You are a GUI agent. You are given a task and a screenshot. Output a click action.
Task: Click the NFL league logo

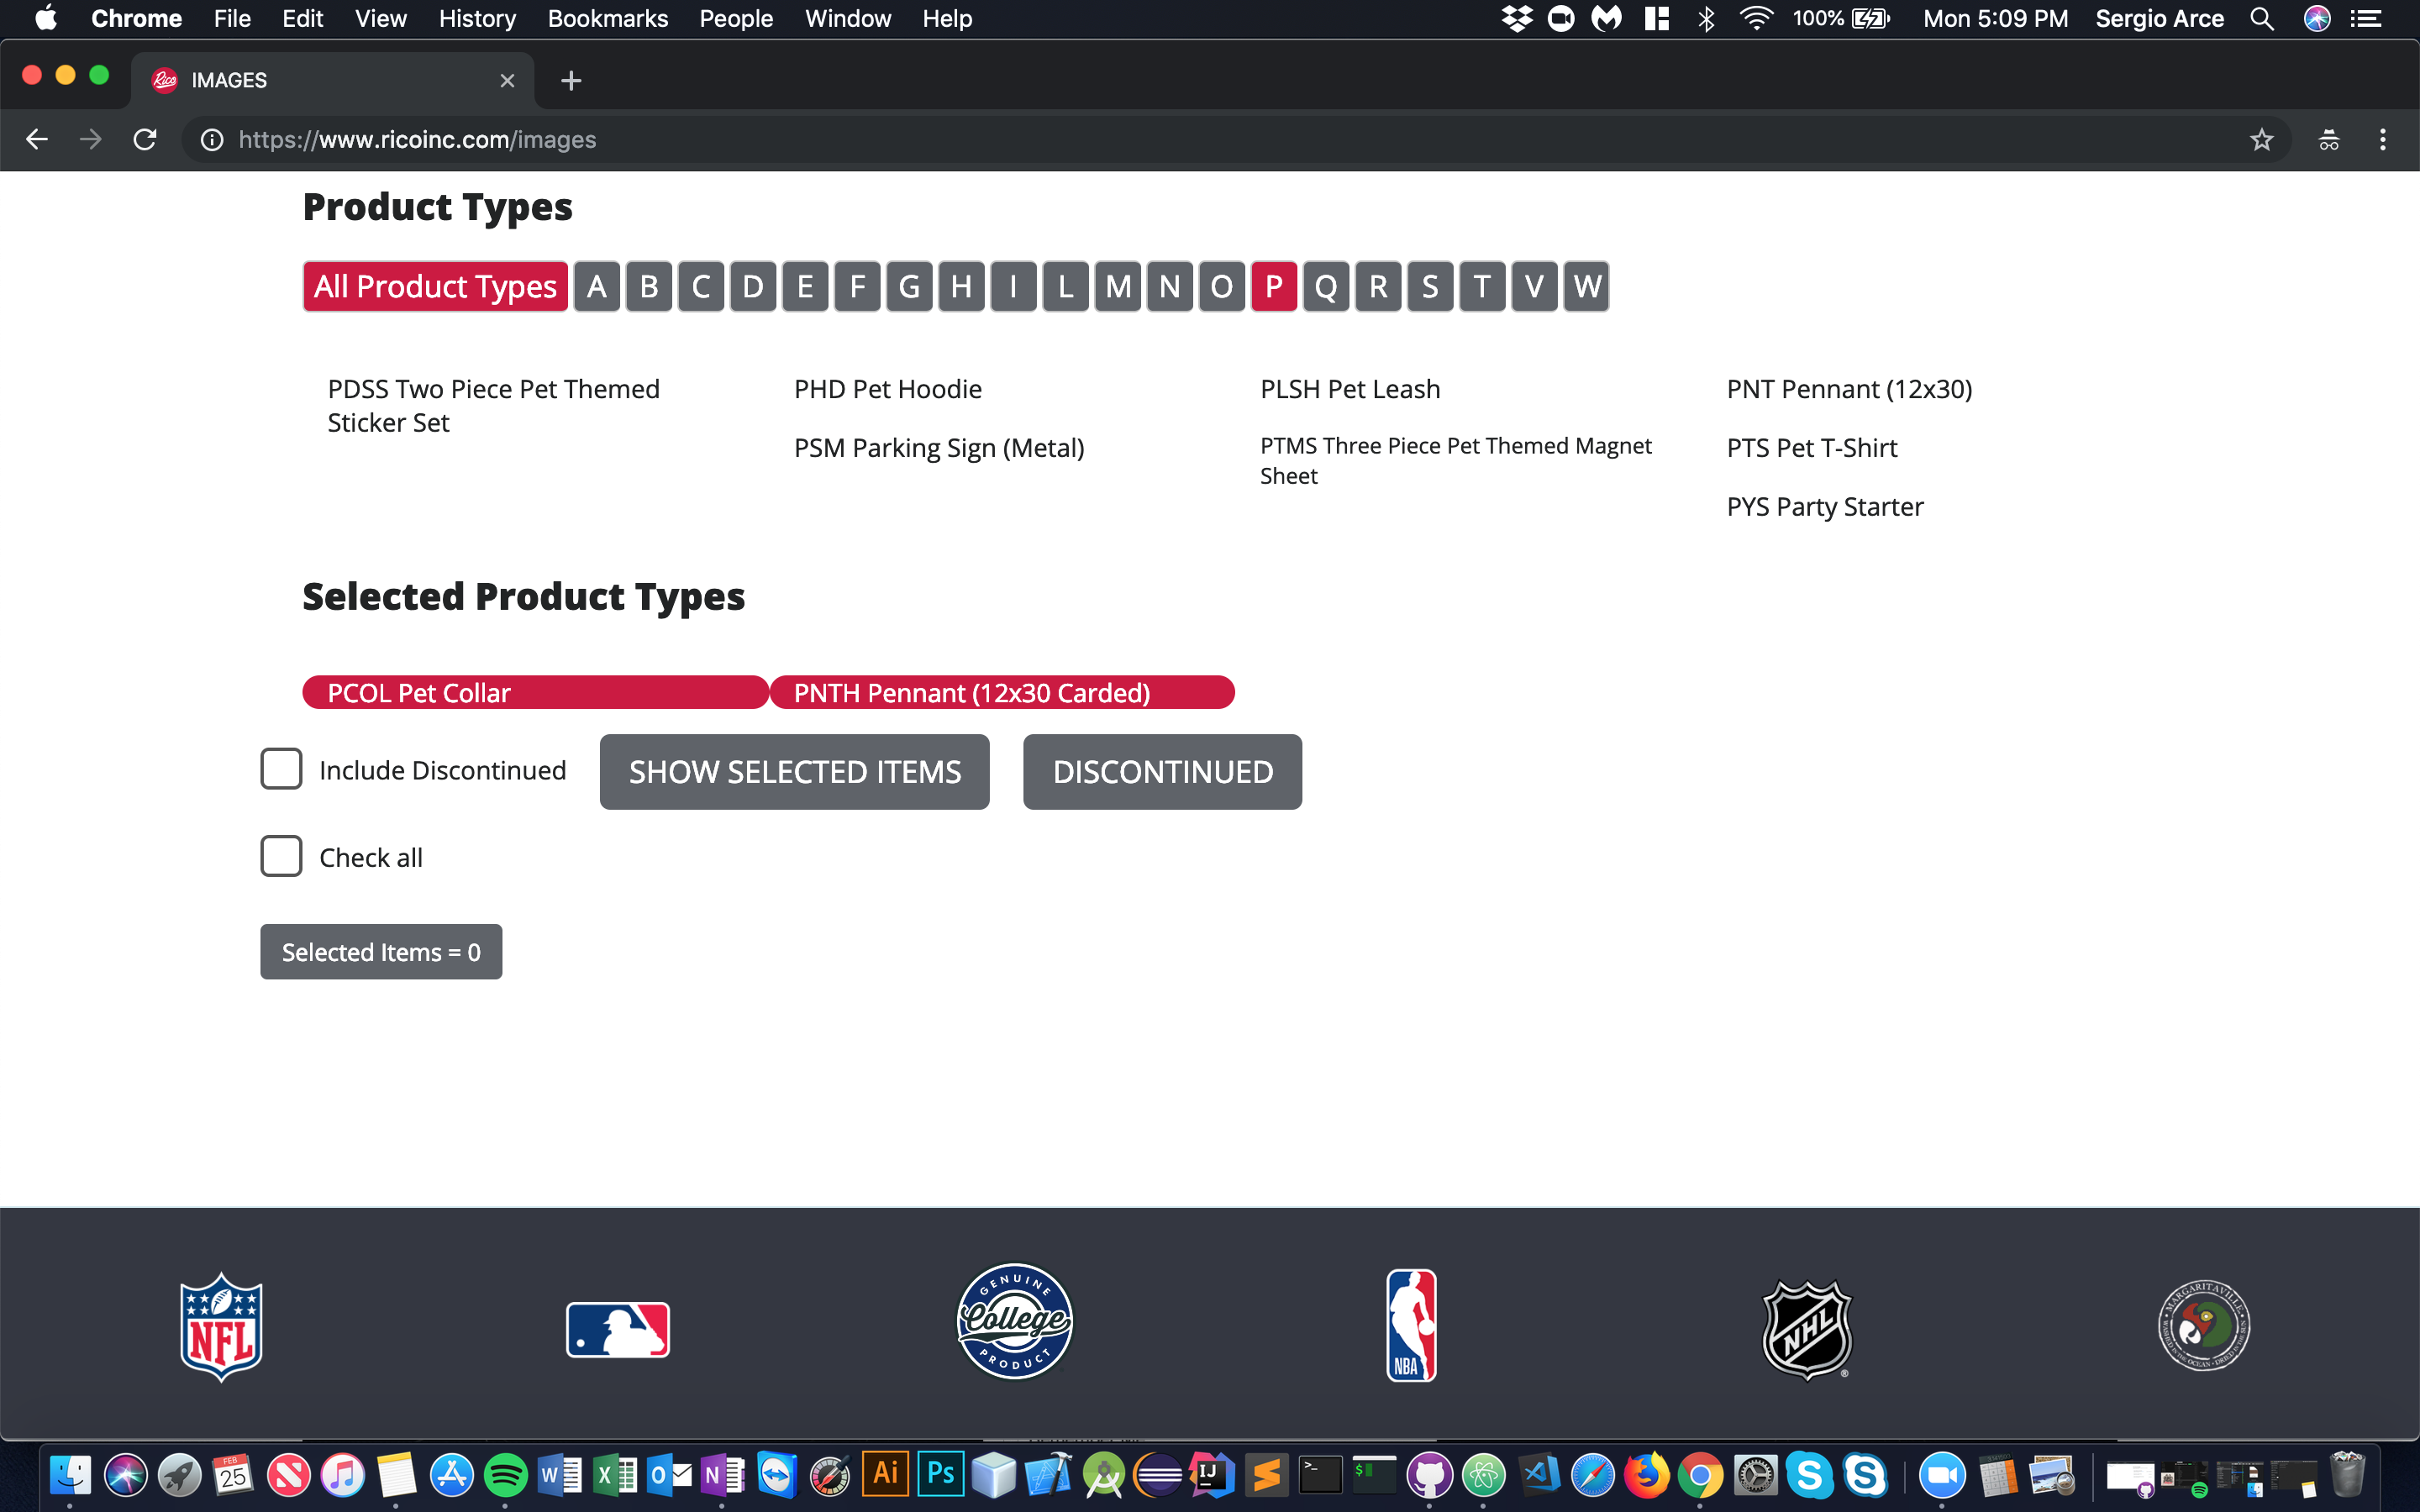pos(221,1327)
